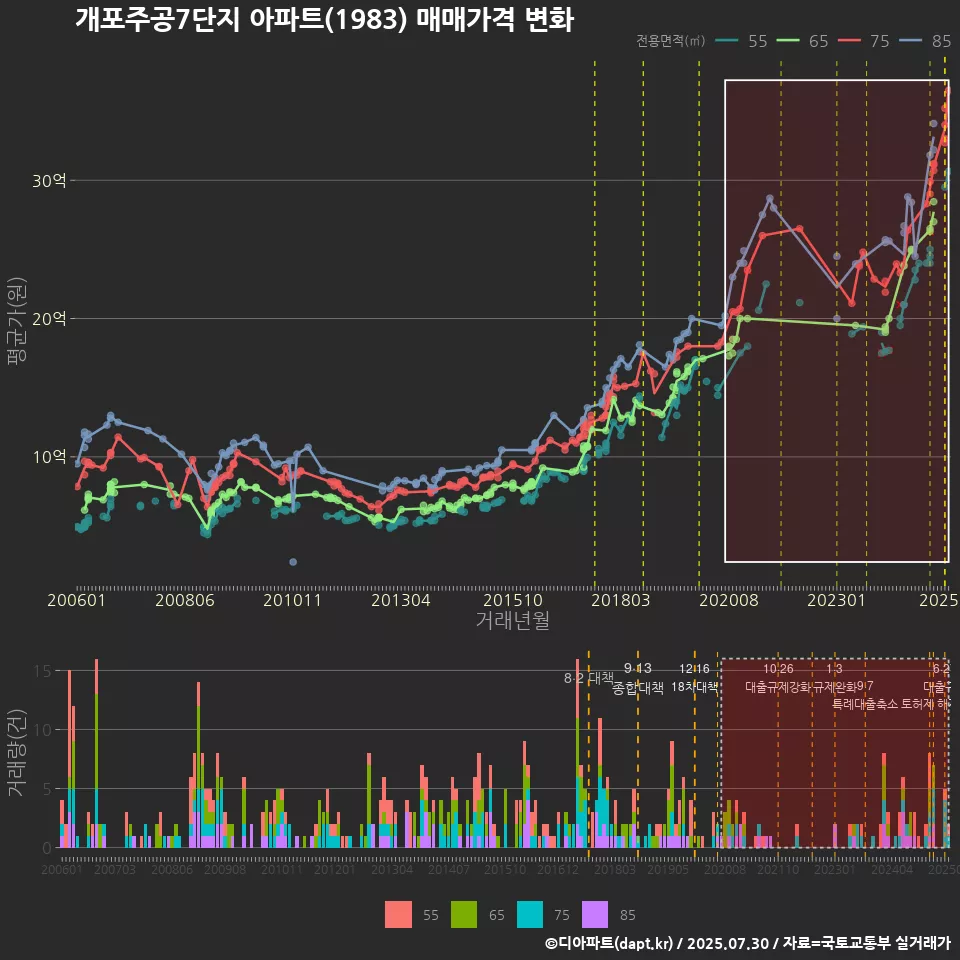Click 202110 tick on the volume chart
Viewport: 960px width, 960px height.
tap(778, 870)
